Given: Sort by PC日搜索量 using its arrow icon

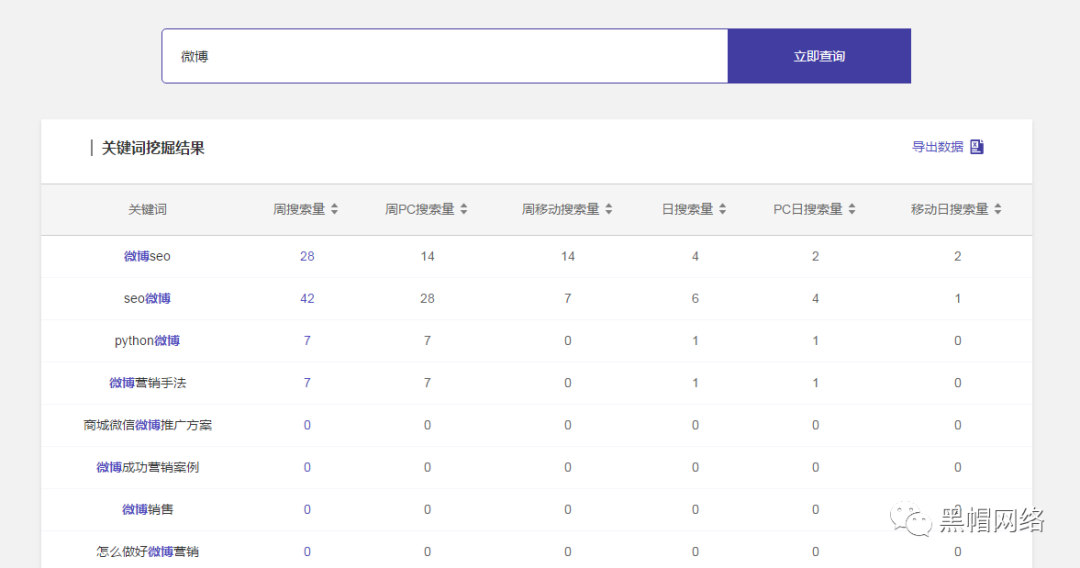Looking at the screenshot, I should [852, 209].
